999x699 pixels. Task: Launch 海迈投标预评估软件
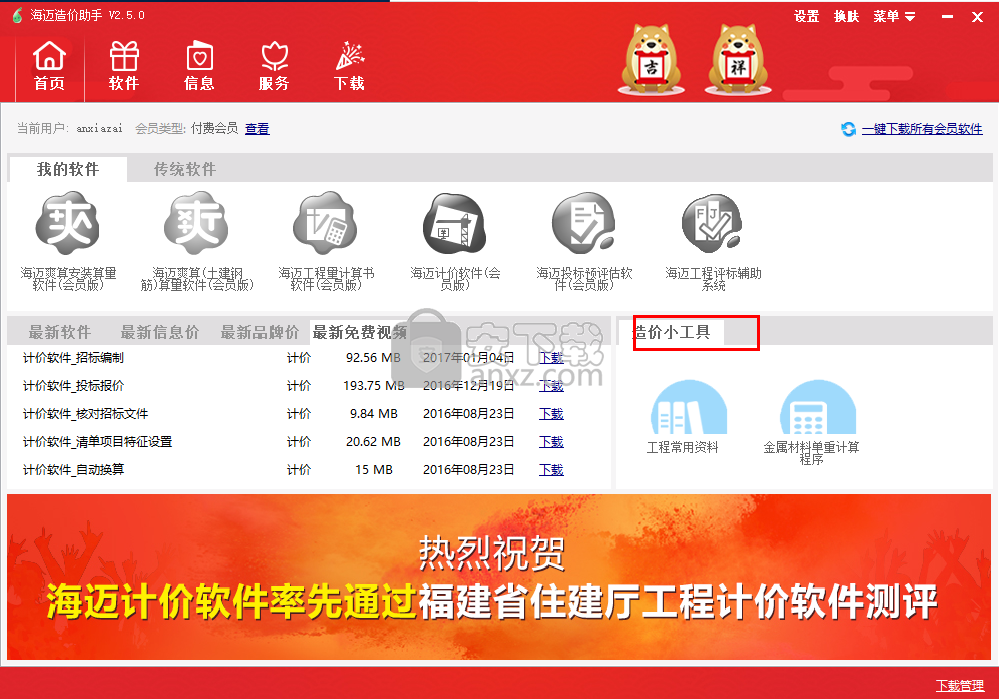coord(584,241)
